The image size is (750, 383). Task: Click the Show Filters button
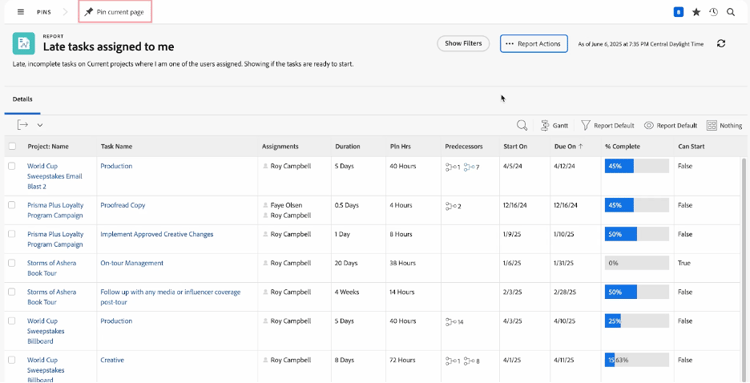pos(463,44)
